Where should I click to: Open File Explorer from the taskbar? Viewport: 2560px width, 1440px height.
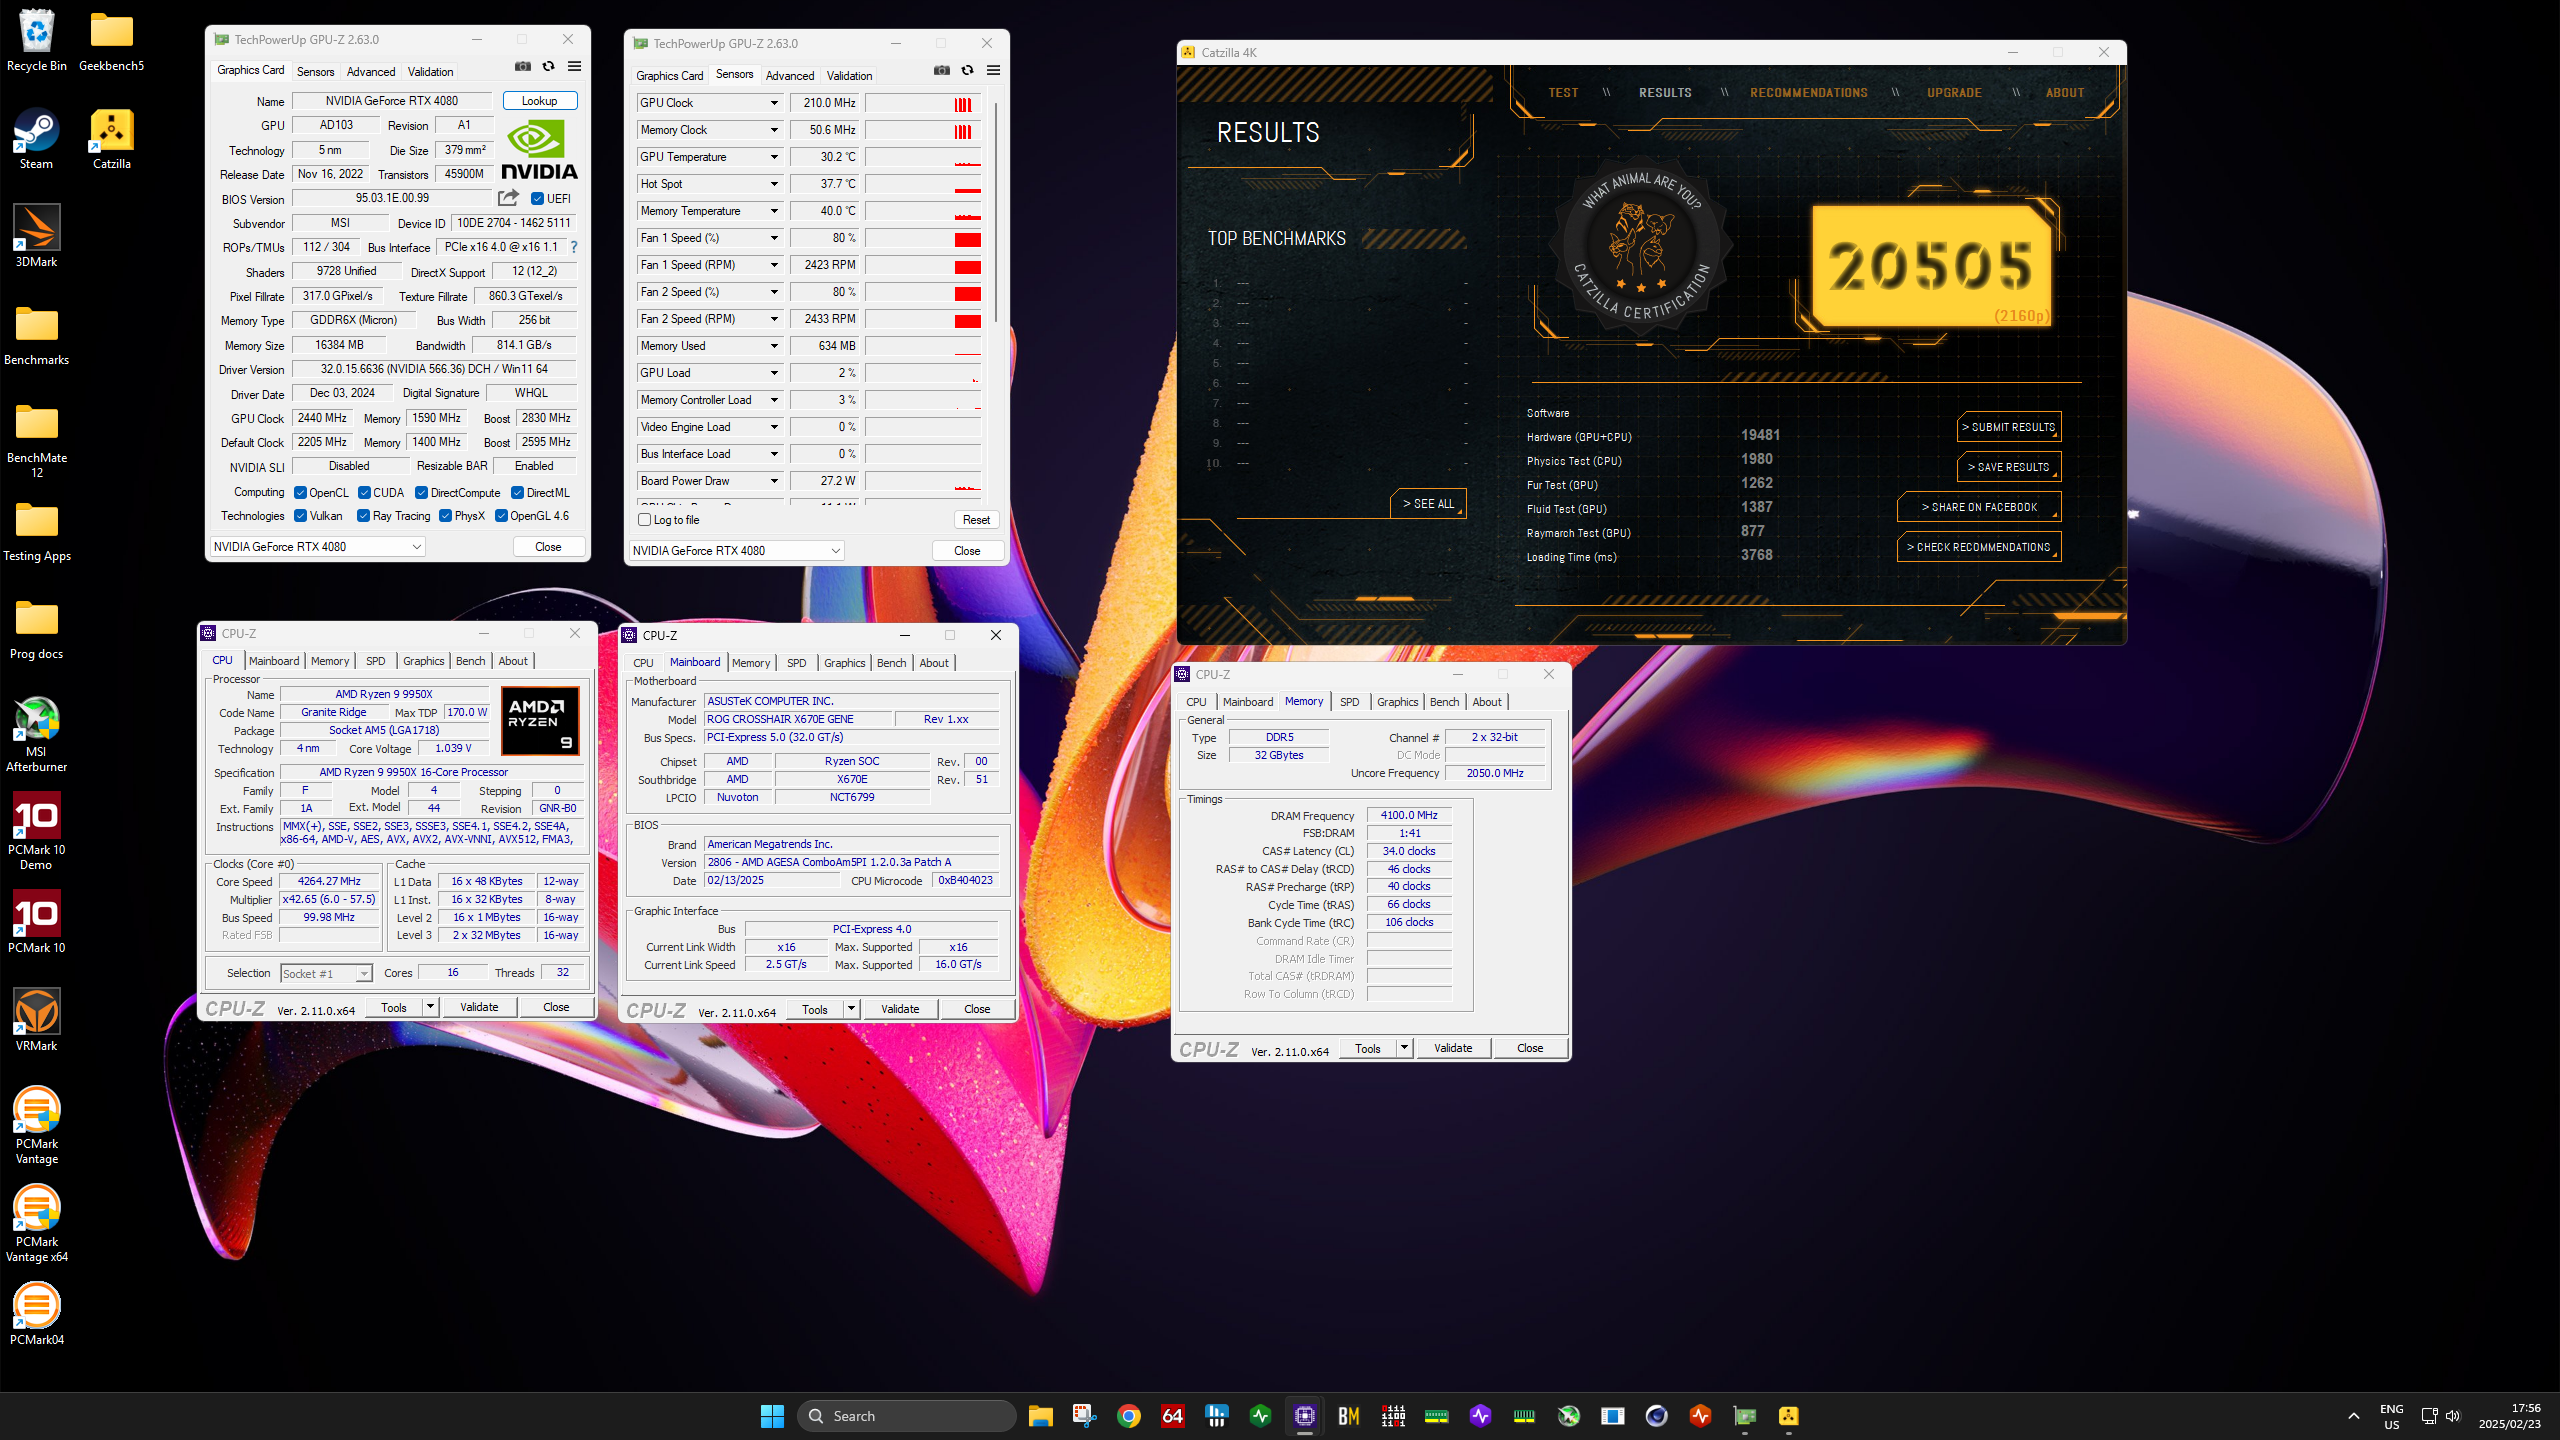click(1041, 1416)
